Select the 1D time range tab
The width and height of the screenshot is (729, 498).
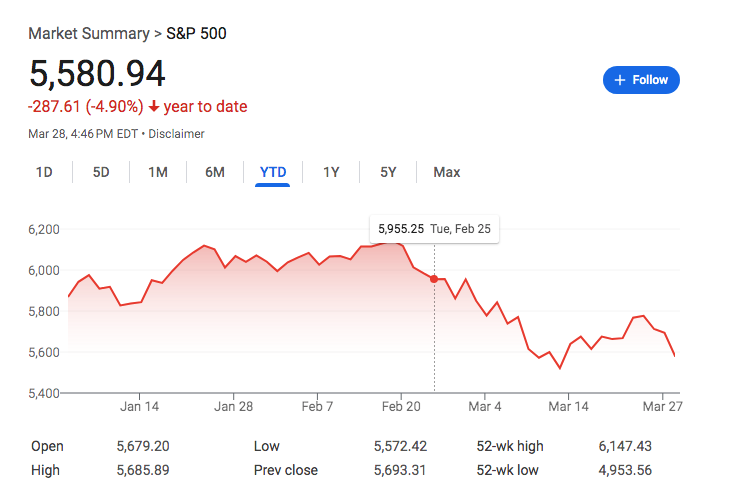[x=44, y=172]
